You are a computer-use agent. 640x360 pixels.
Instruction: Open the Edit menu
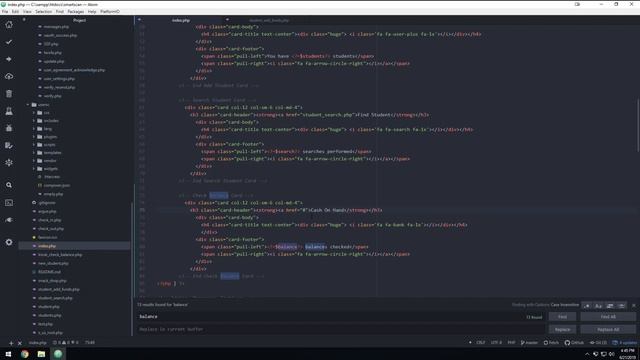pyautogui.click(x=16, y=11)
